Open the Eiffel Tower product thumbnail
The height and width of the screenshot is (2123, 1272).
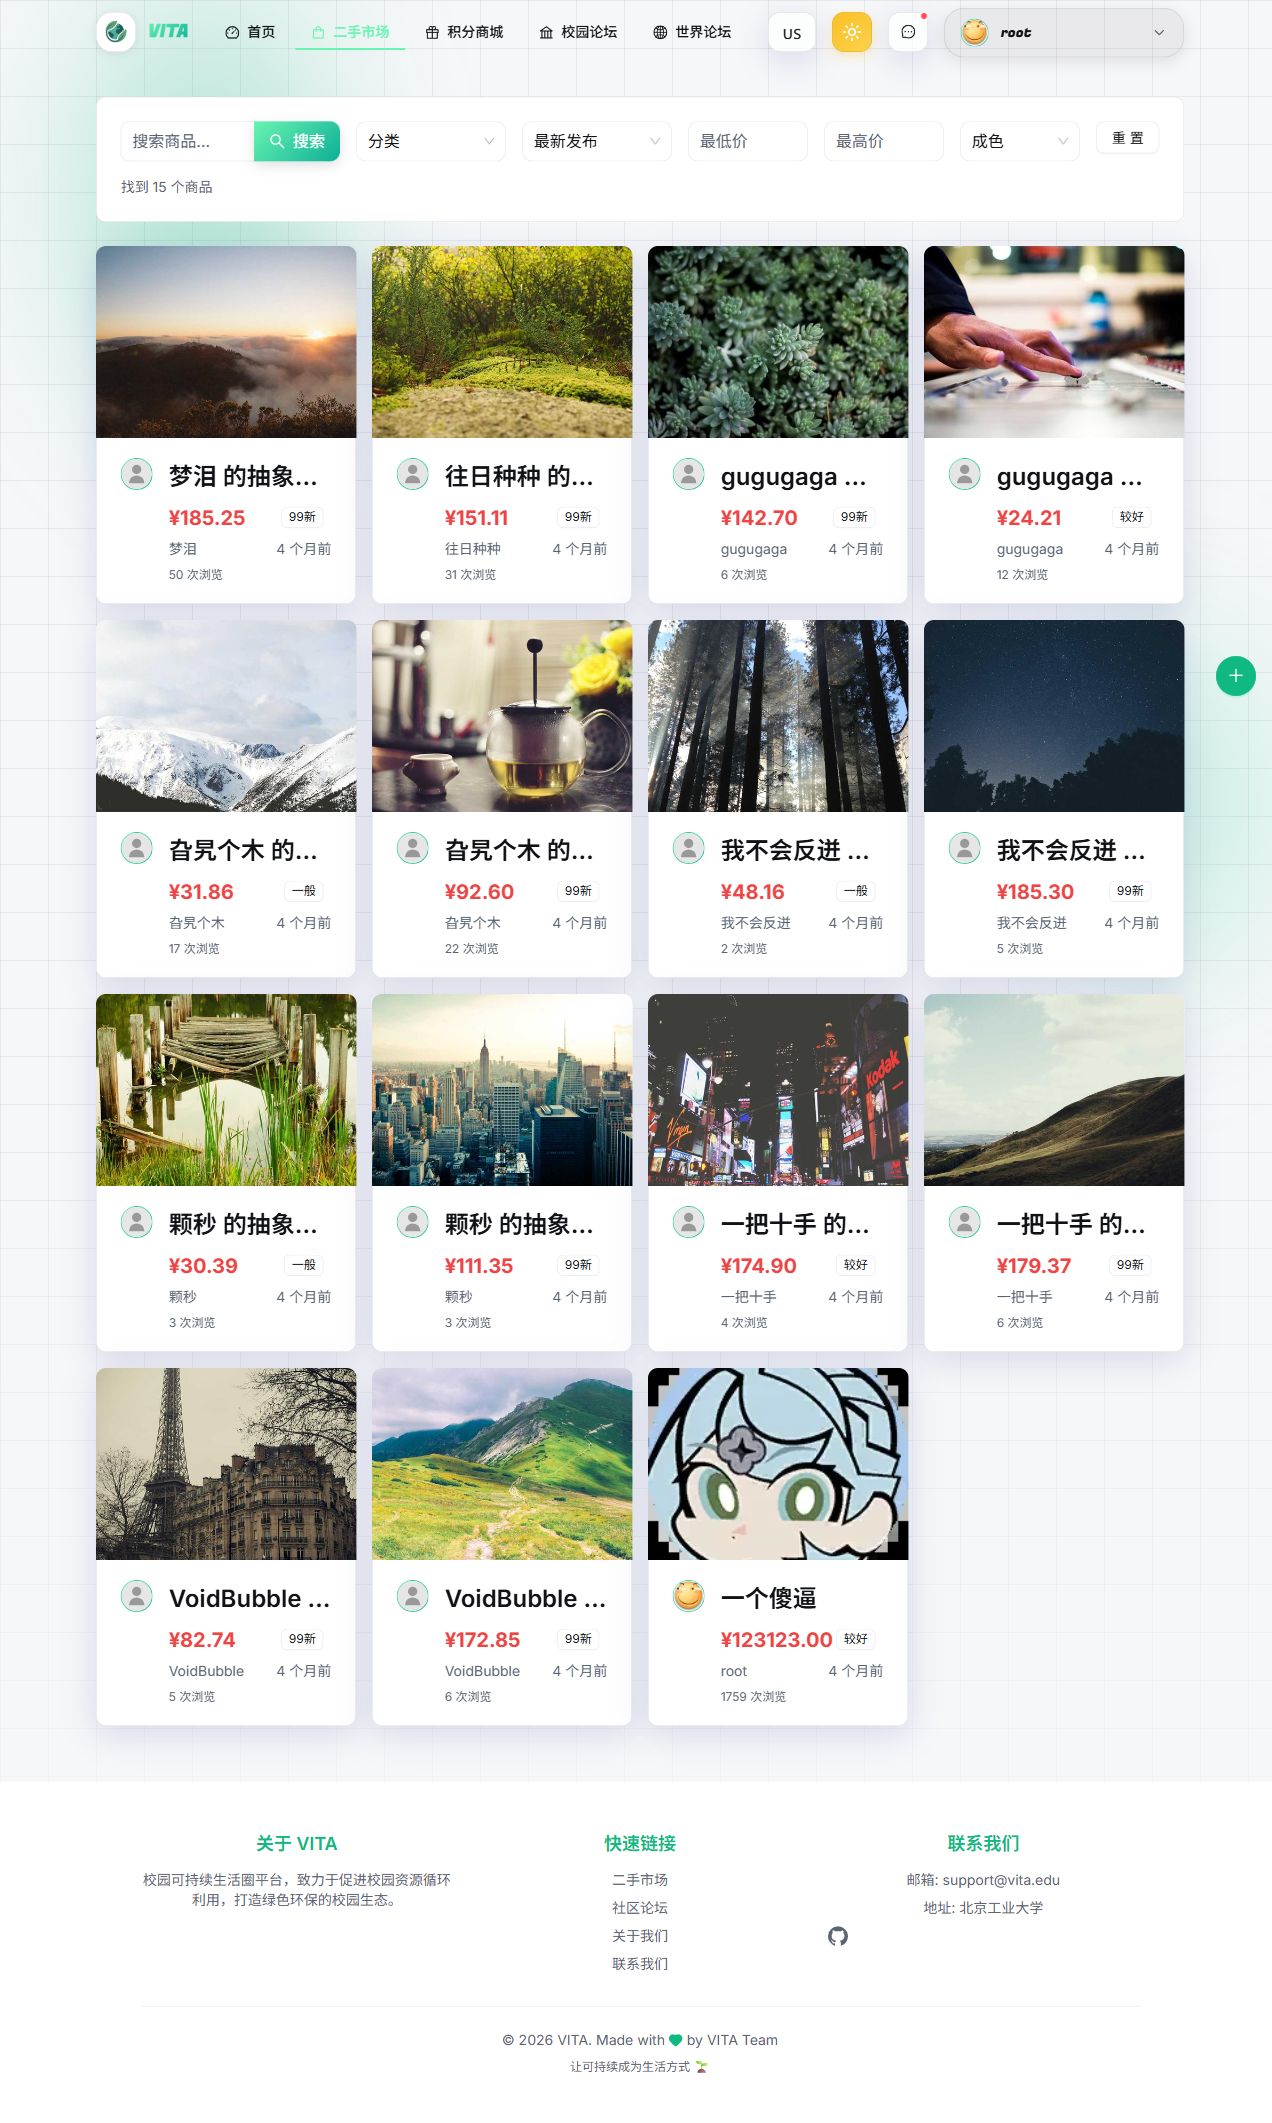tap(226, 1464)
